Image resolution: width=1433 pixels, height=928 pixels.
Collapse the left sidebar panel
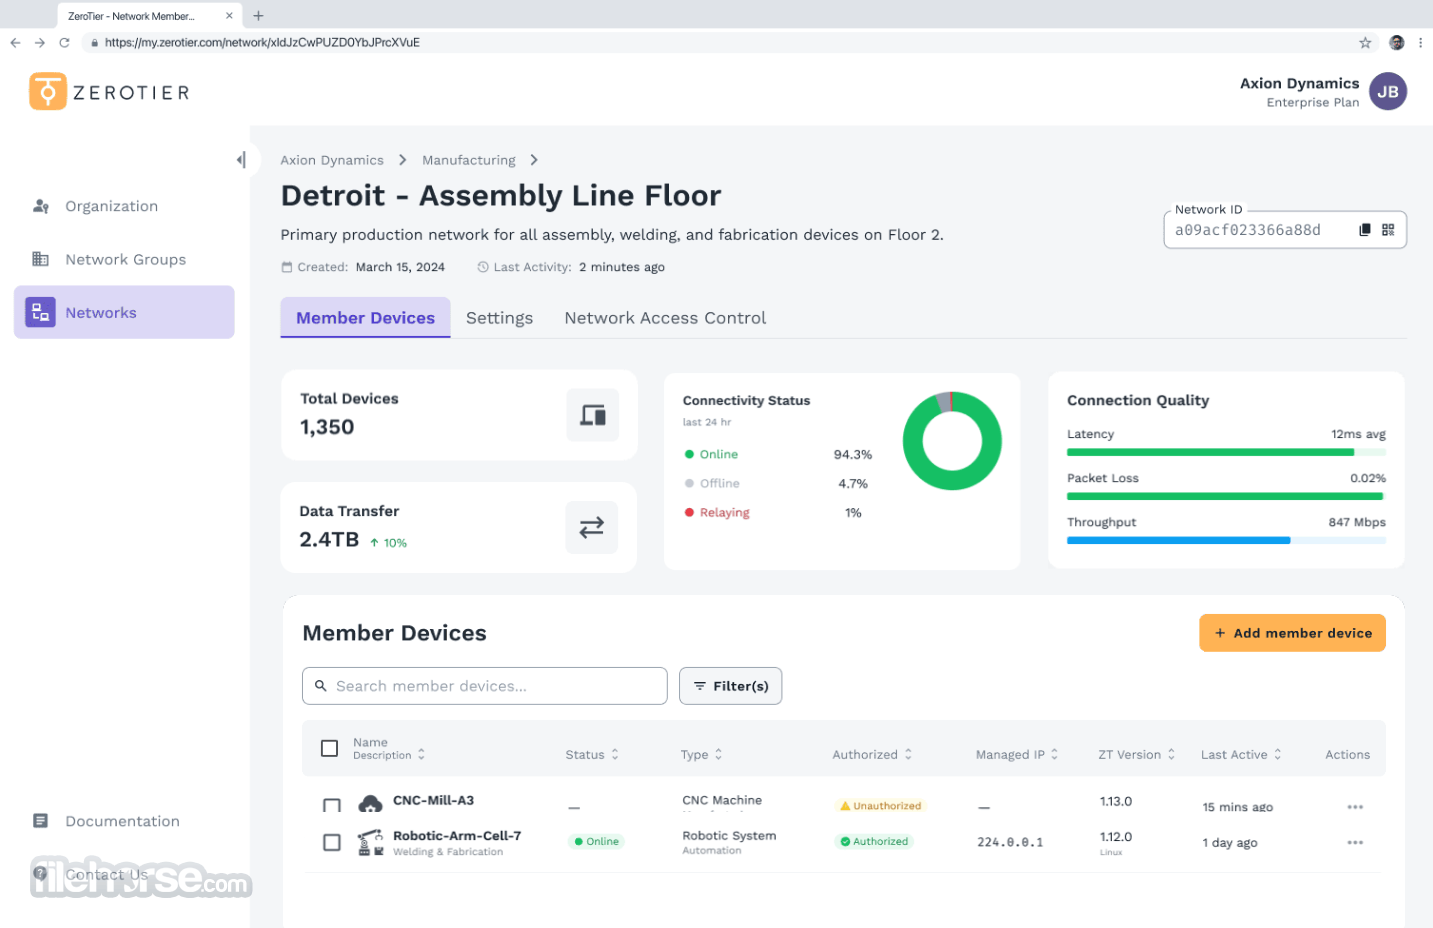pos(241,160)
